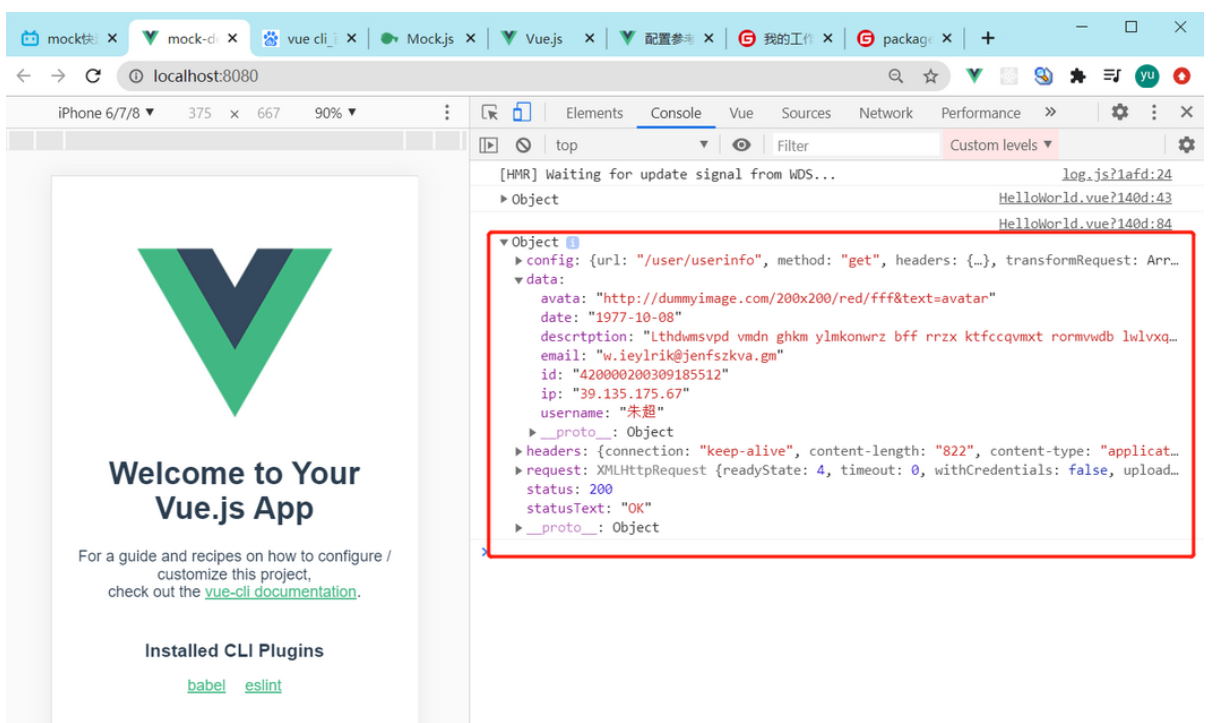Open the media control playlist icon
This screenshot has height=723, width=1228.
(x=1111, y=76)
